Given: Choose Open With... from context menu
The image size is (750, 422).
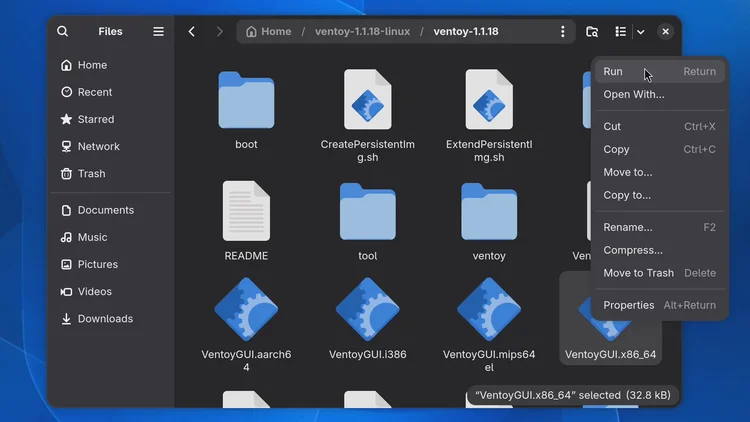Looking at the screenshot, I should pyautogui.click(x=660, y=94).
